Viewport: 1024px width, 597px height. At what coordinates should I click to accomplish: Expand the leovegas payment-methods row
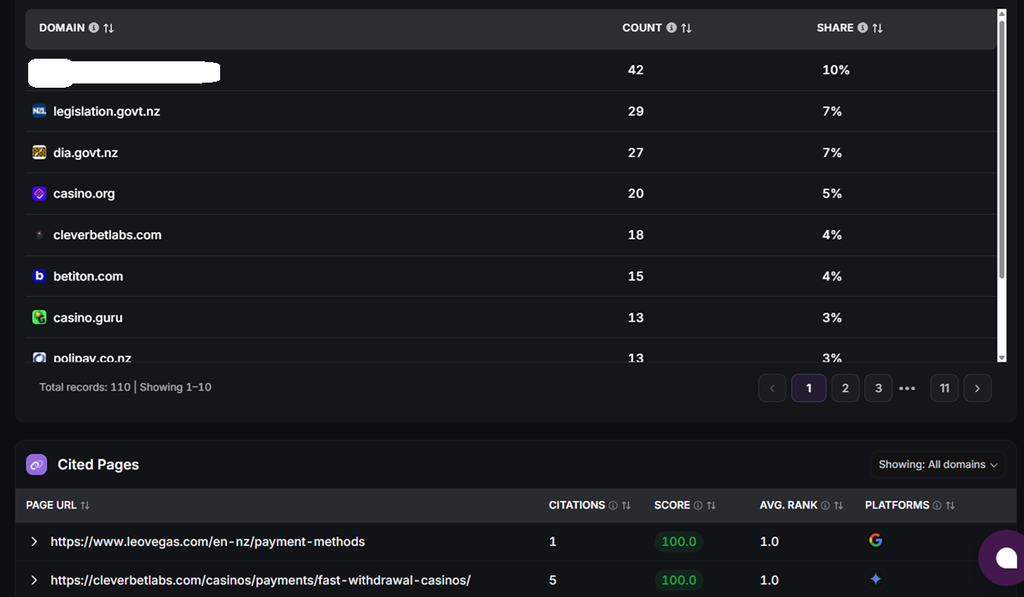point(34,541)
